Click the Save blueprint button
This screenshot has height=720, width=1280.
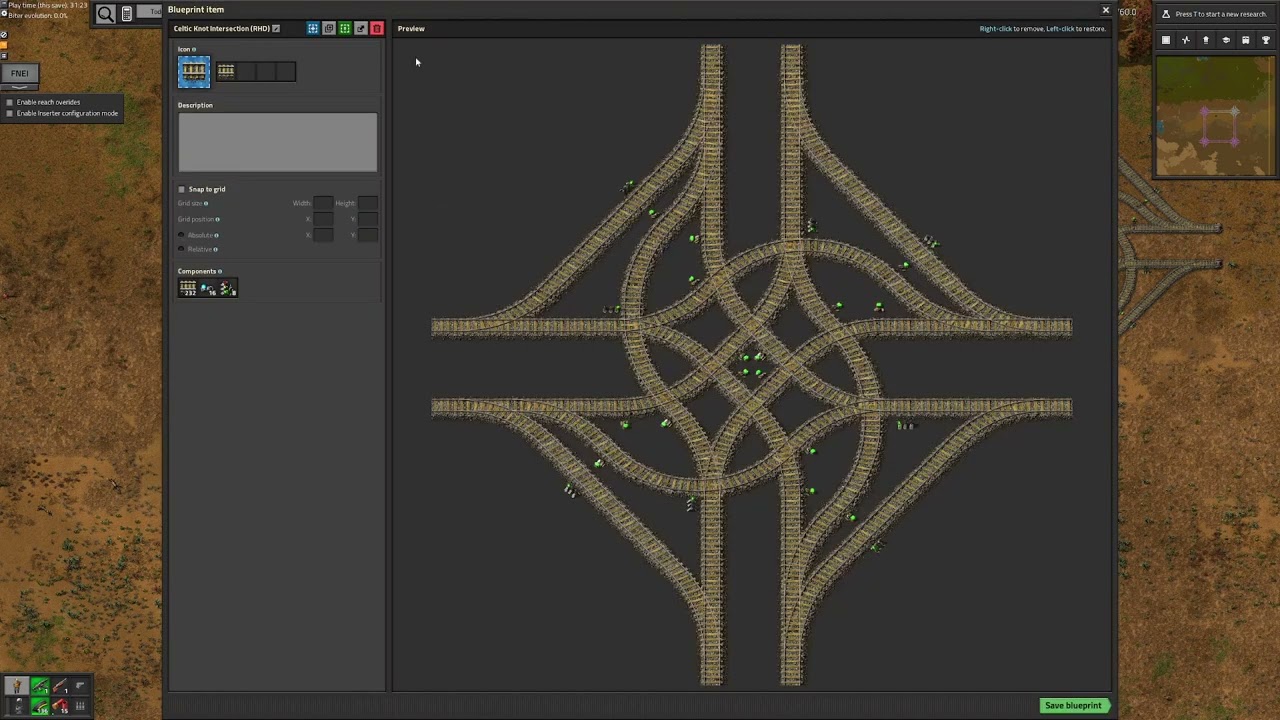pyautogui.click(x=1073, y=705)
